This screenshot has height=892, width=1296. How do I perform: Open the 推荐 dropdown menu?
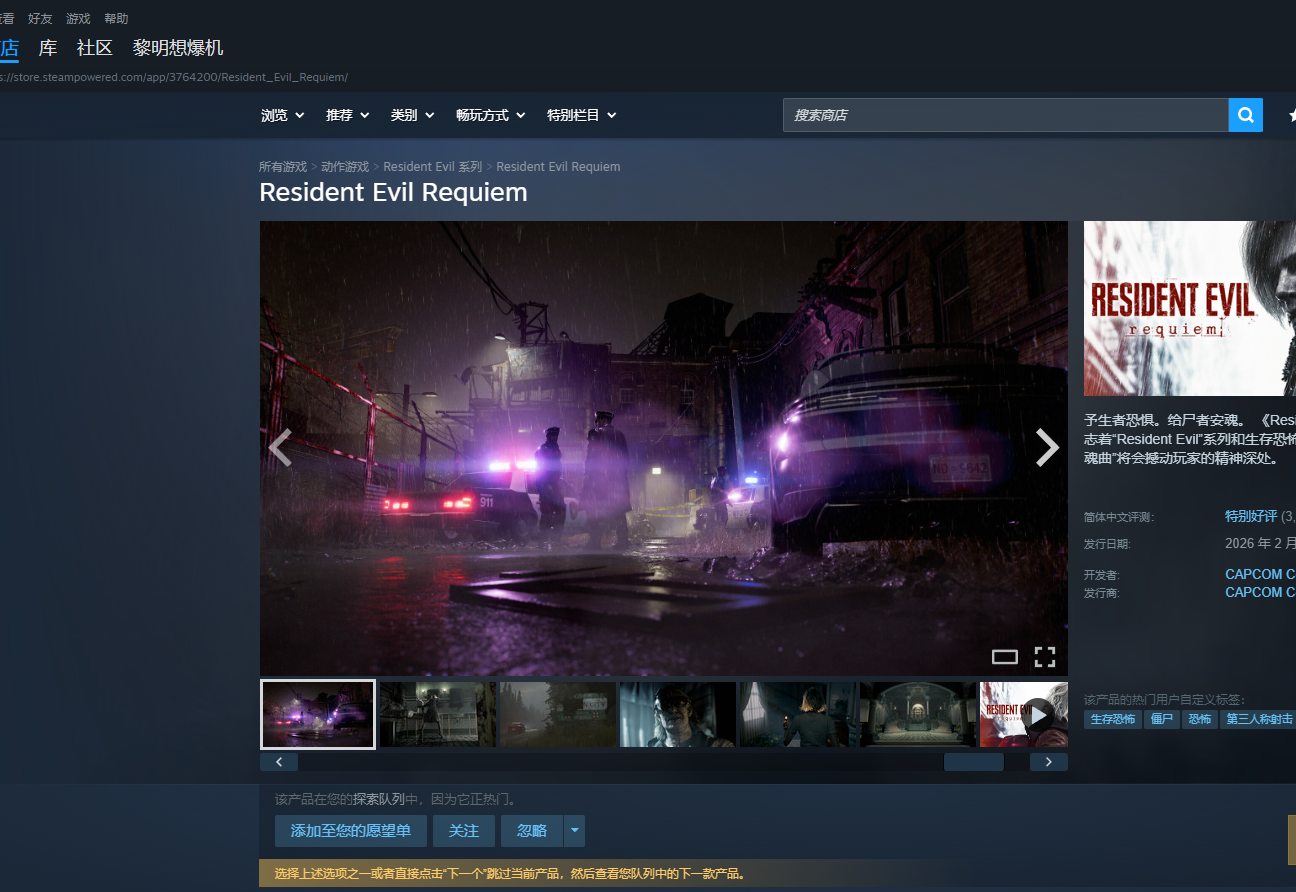click(347, 115)
